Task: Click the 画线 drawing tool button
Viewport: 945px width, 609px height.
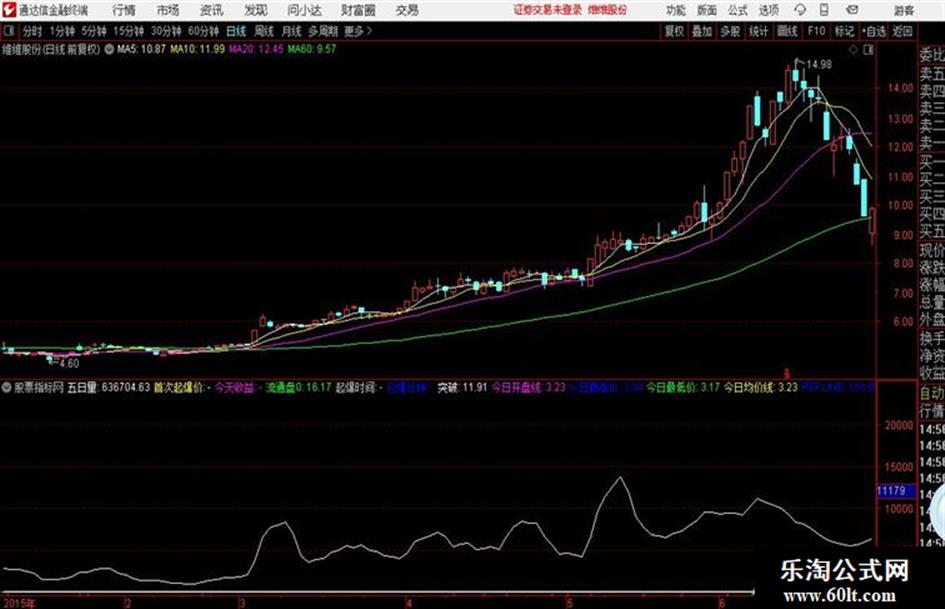Action: 787,31
